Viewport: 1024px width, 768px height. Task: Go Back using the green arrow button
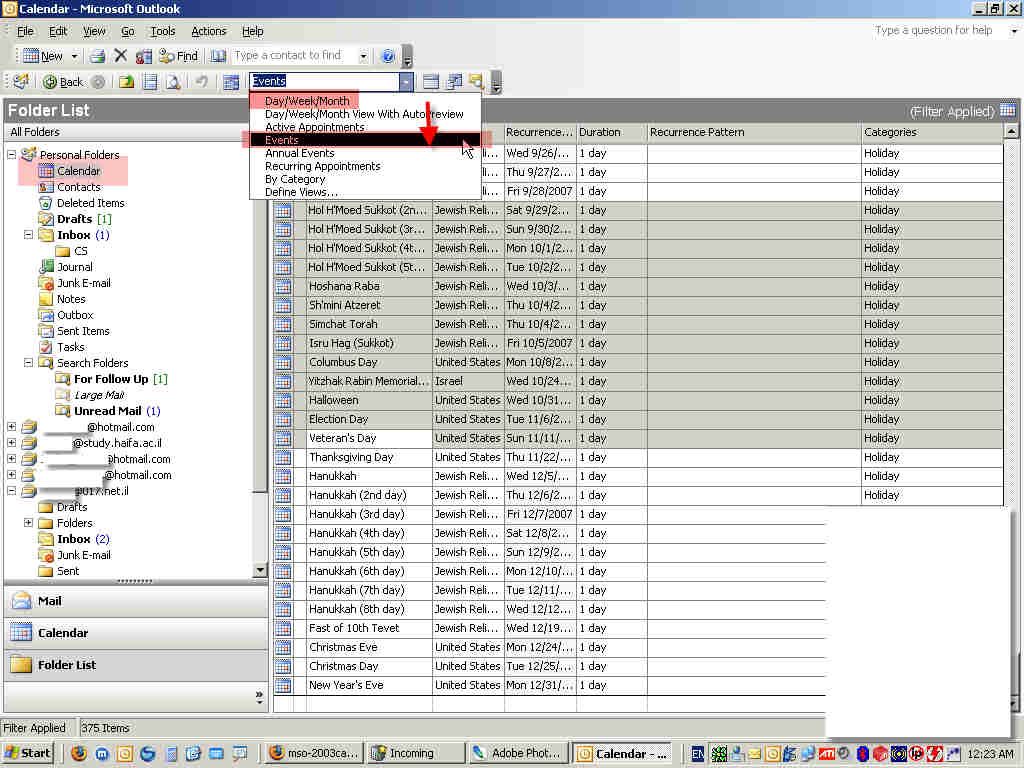point(63,82)
